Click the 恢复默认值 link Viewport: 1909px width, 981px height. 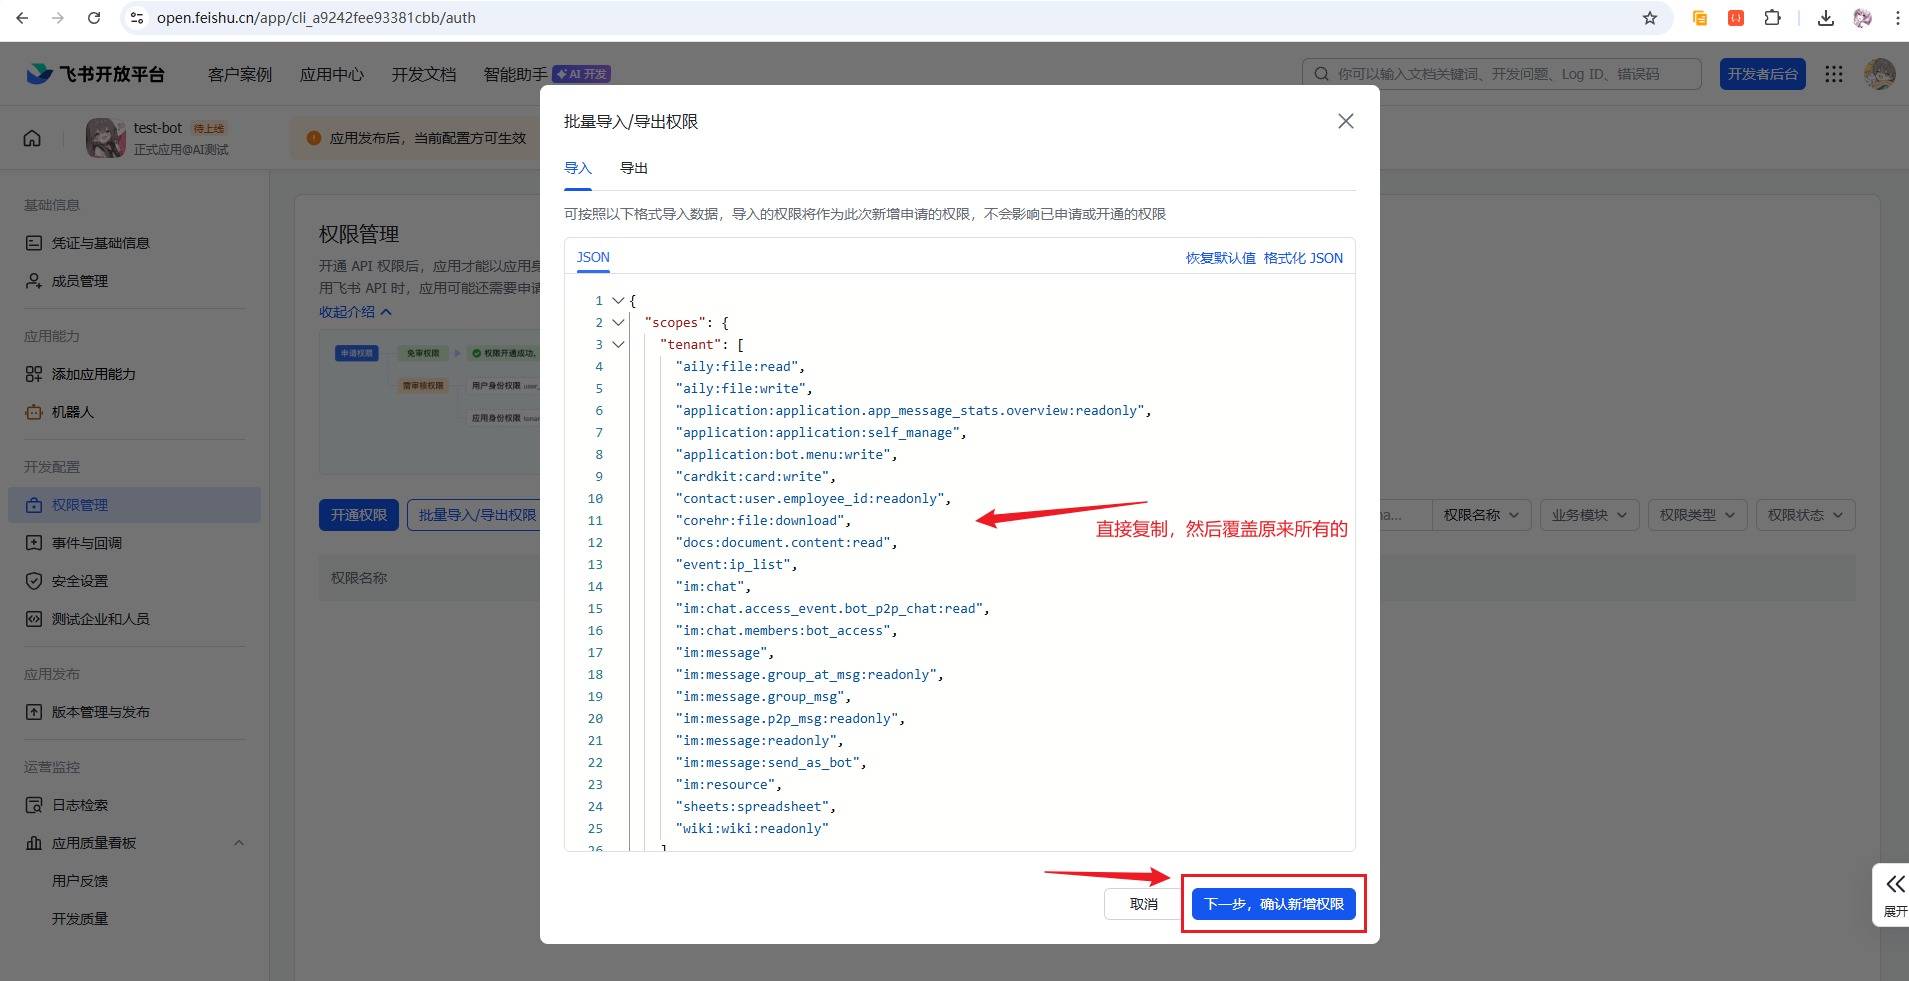pyautogui.click(x=1220, y=258)
